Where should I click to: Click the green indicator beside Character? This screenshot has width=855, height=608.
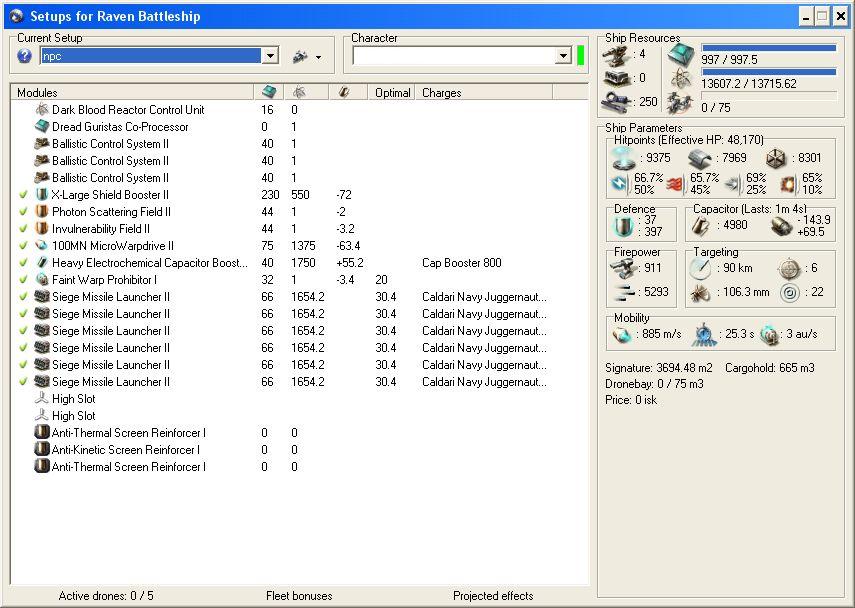click(x=581, y=56)
